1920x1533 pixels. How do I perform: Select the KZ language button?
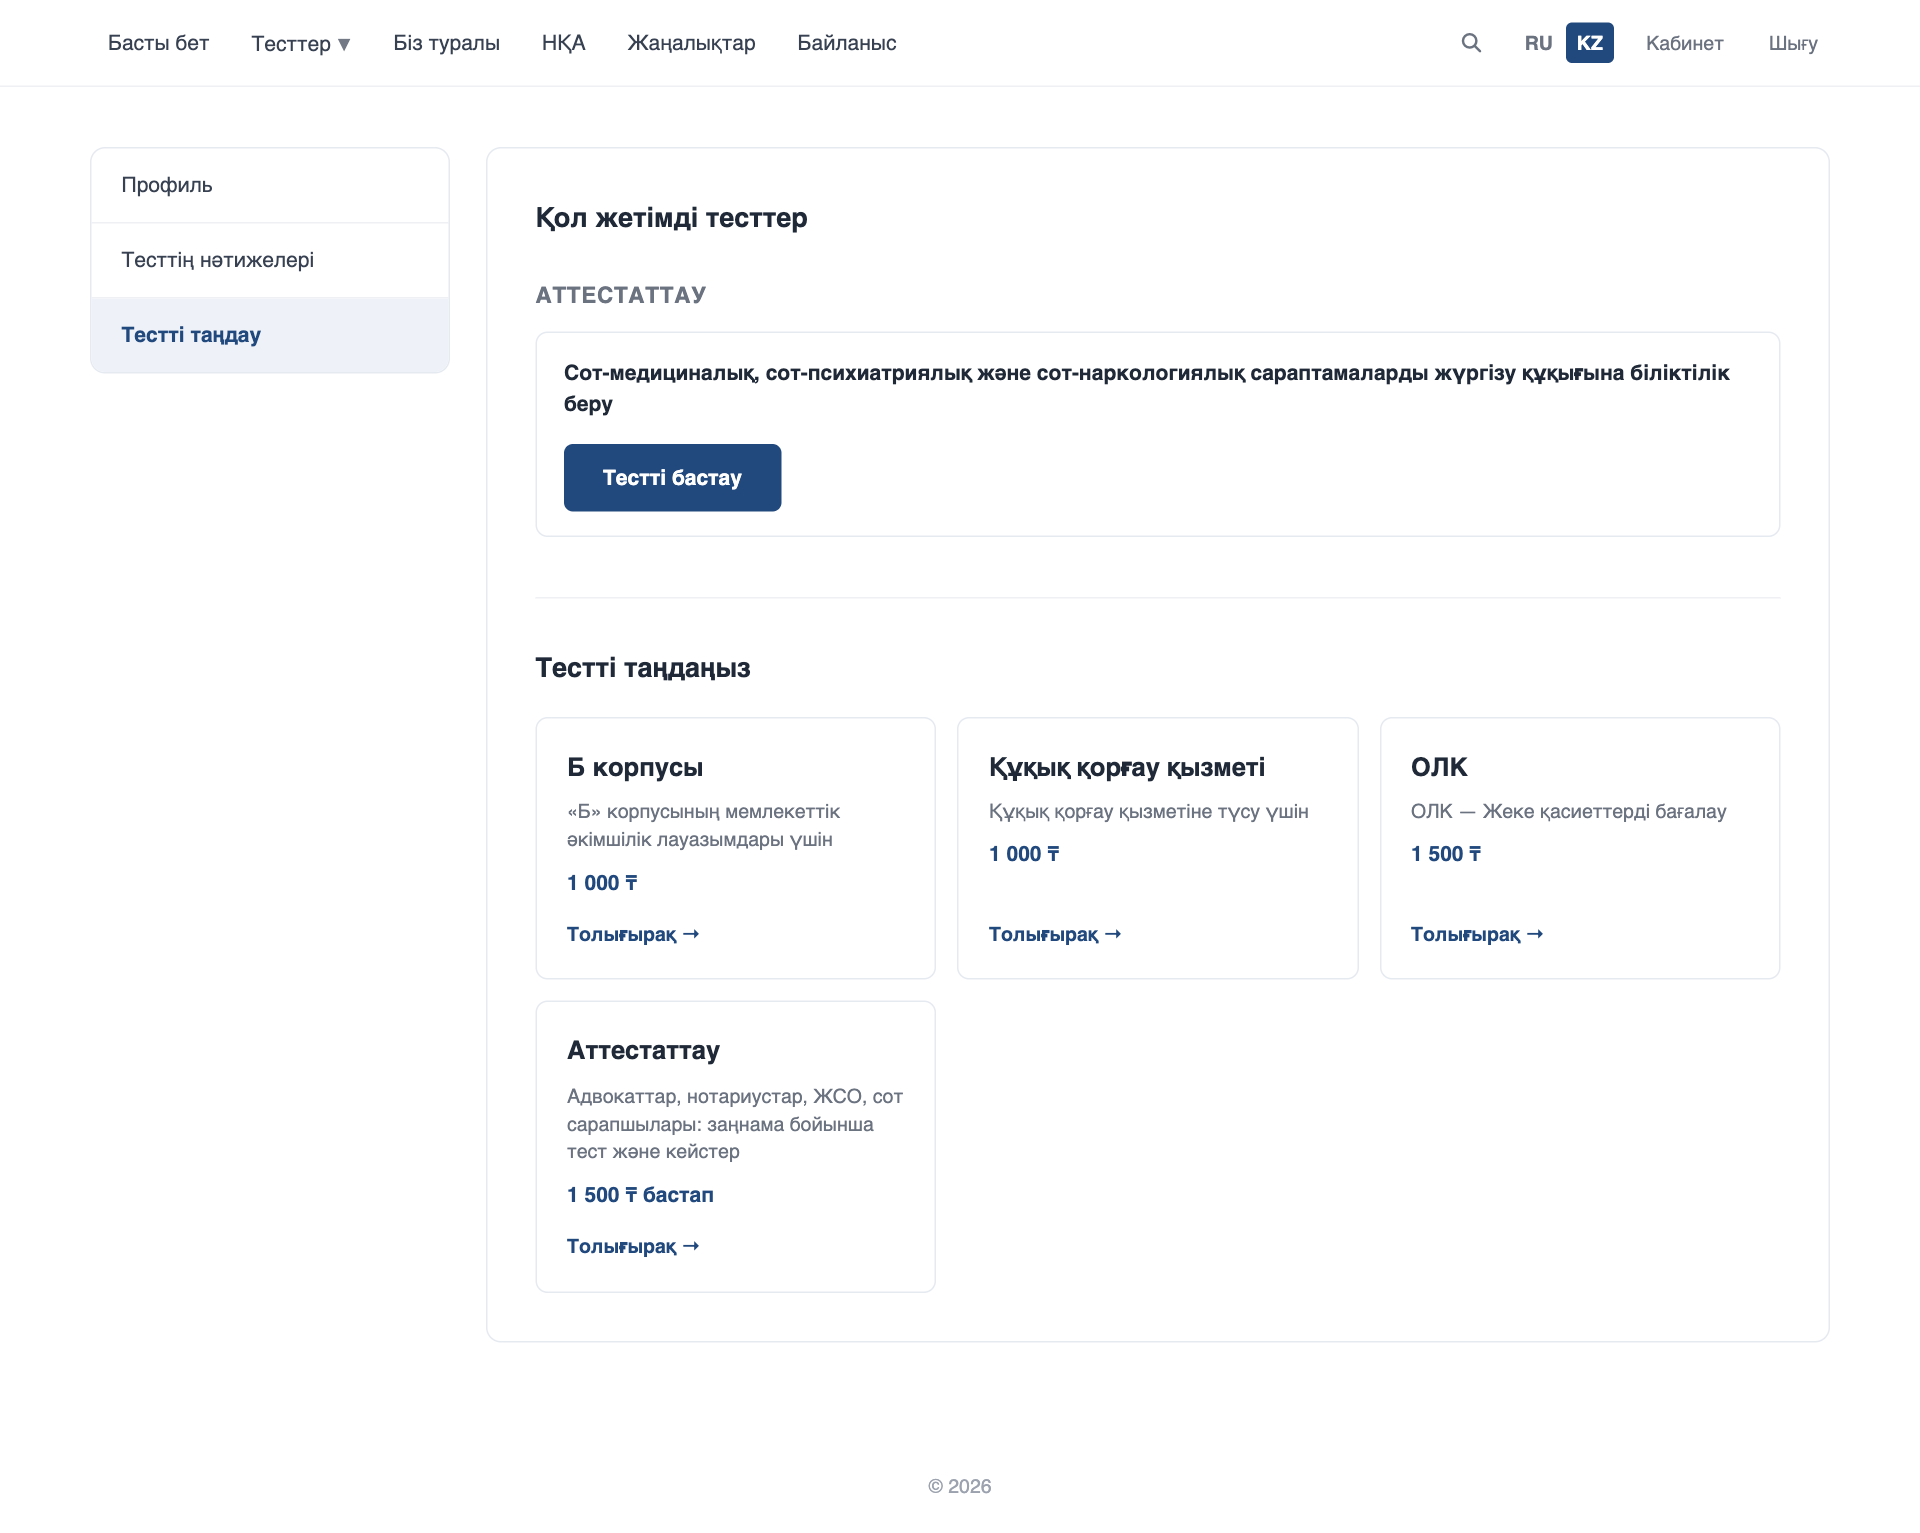(x=1589, y=43)
